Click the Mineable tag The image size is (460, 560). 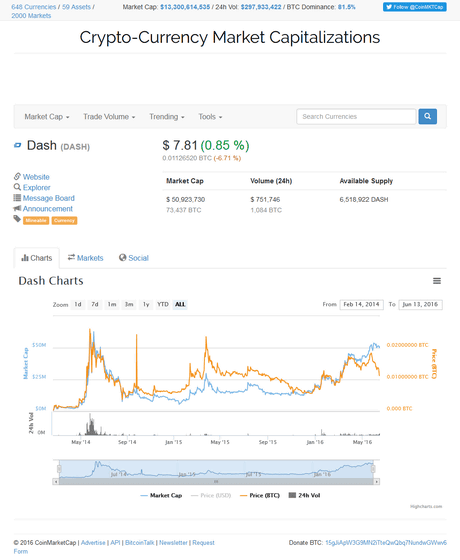36,220
